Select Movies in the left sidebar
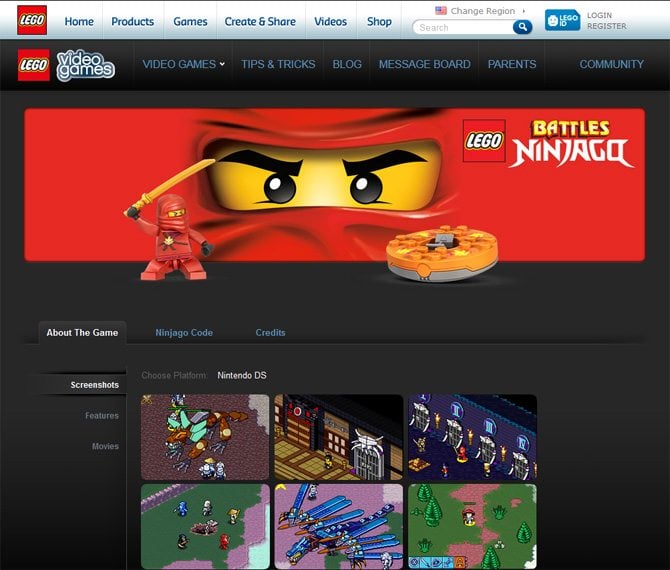Viewport: 670px width, 570px height. coord(105,446)
